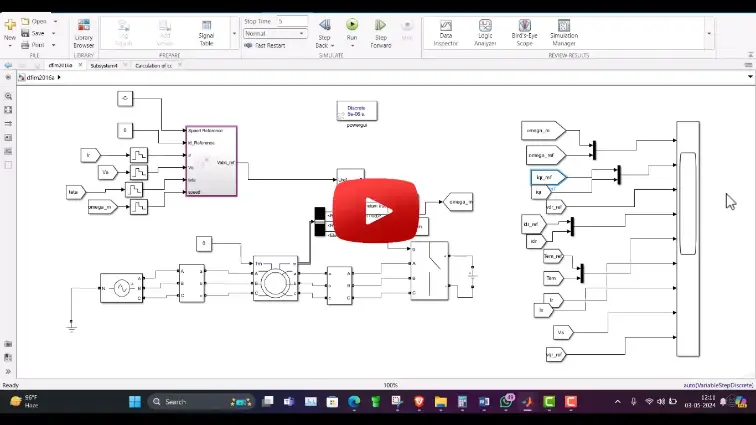Expand the Review Results gallery arrow
The image size is (756, 425).
709,33
